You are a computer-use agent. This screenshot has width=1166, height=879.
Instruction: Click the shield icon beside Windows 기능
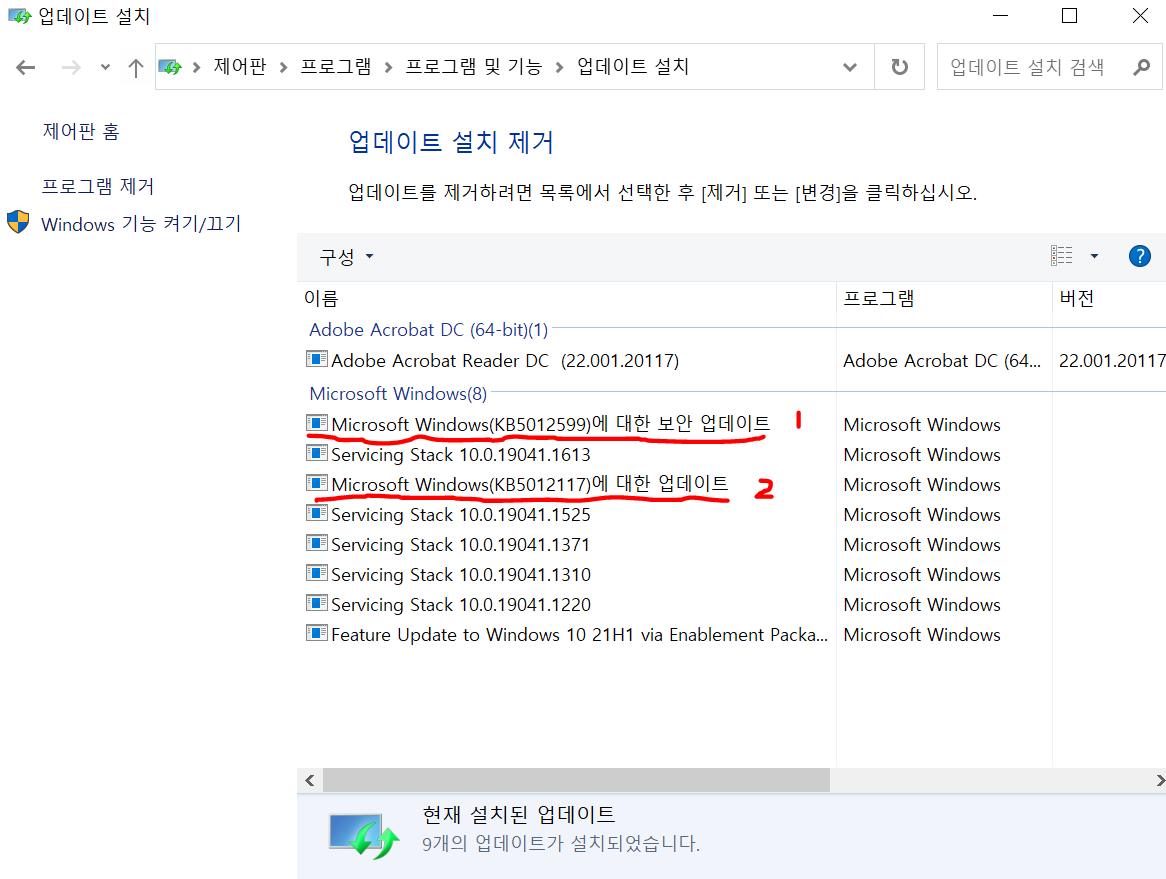tap(18, 222)
